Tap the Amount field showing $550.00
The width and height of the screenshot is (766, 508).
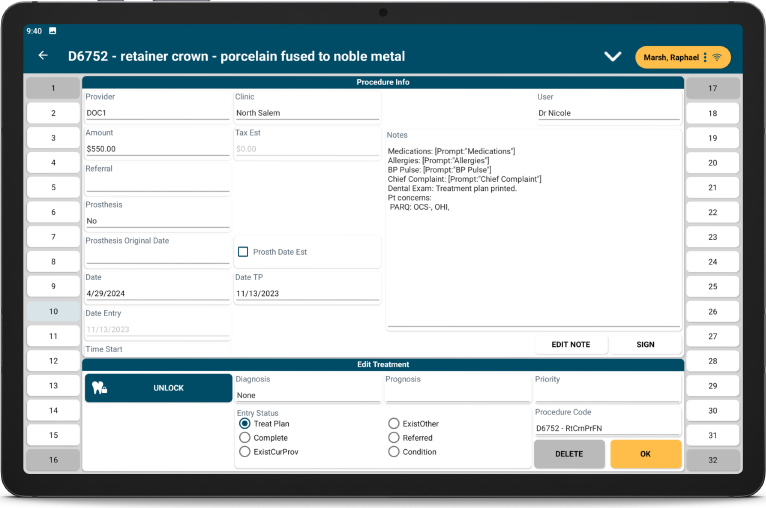157,149
